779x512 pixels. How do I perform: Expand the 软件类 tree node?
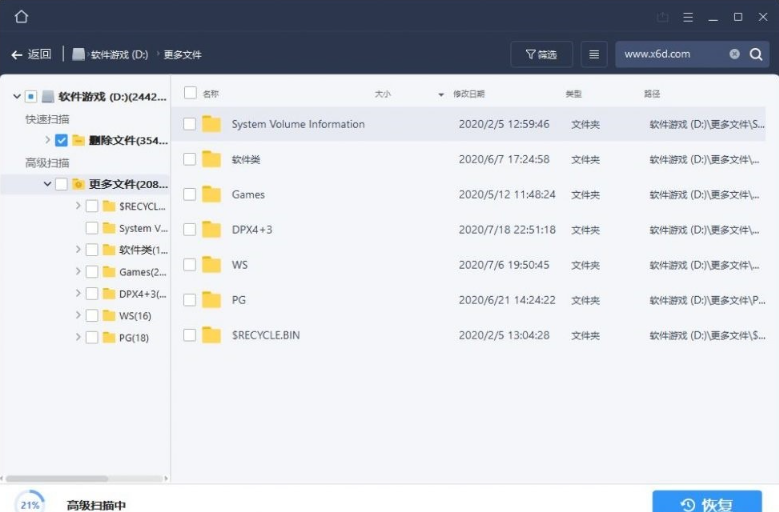78,249
